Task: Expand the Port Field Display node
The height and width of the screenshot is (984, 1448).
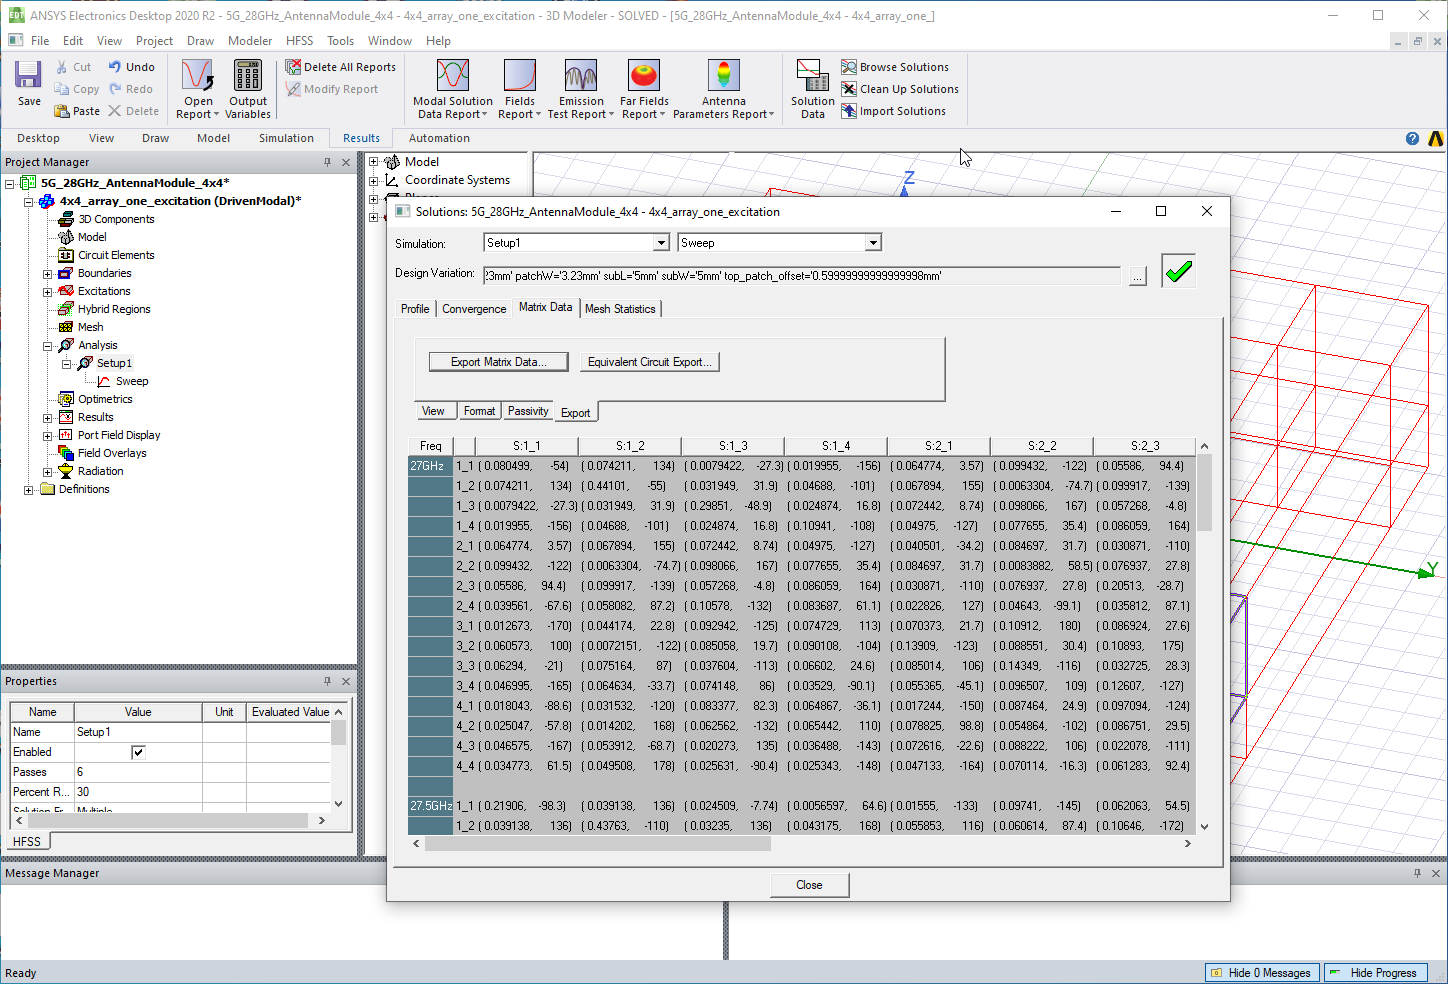Action: point(47,435)
